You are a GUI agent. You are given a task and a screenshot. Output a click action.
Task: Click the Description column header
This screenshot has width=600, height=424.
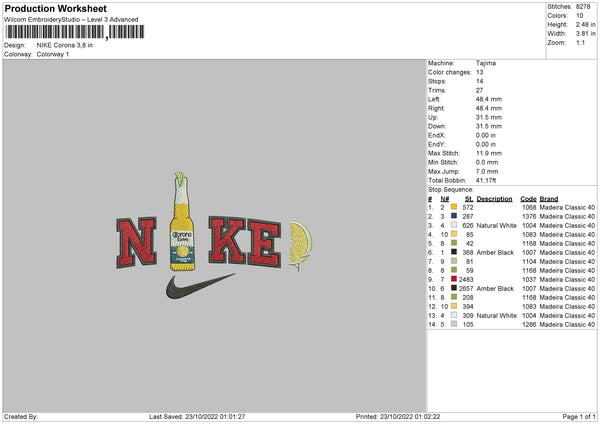pyautogui.click(x=495, y=198)
